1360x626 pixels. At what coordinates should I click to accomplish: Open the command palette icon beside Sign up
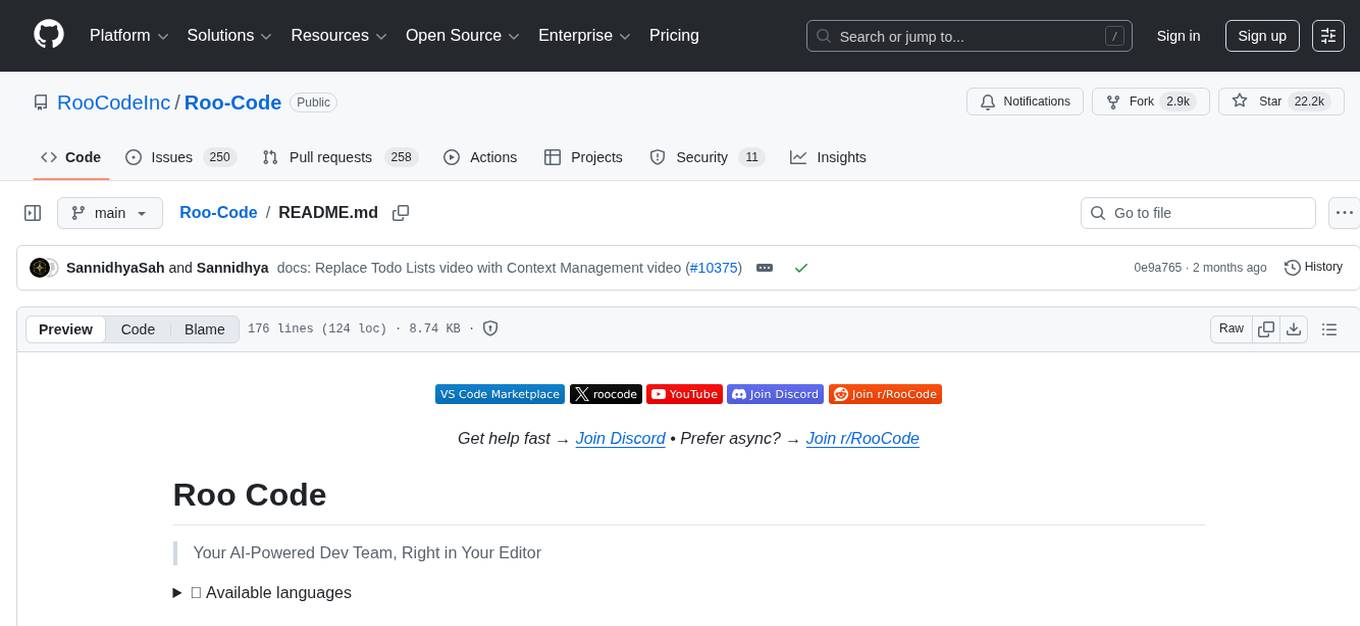pos(1328,35)
